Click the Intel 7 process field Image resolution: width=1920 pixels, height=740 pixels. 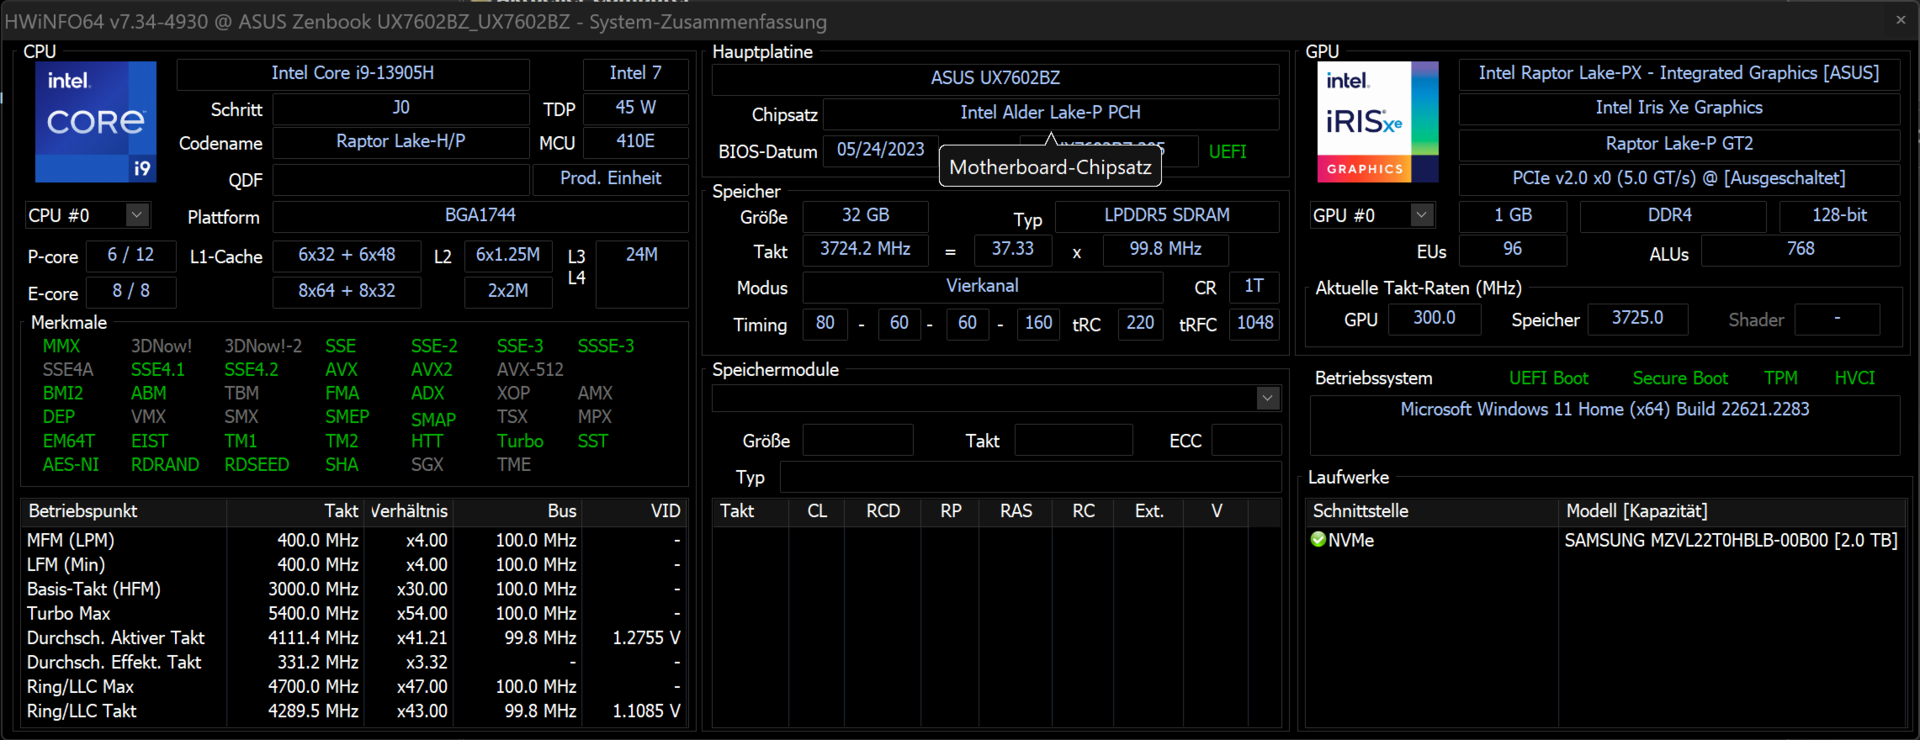[x=636, y=73]
